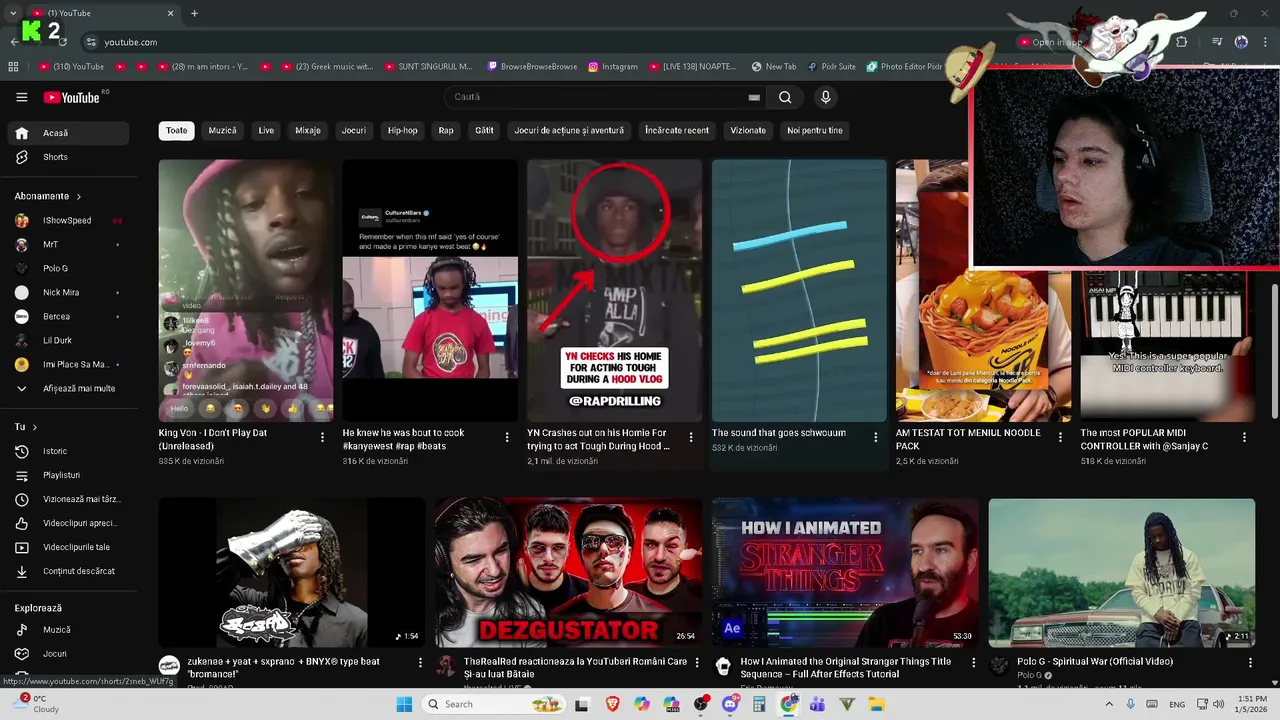Reload the page with refresh button
Viewport: 1280px width, 720px height.
pos(63,42)
